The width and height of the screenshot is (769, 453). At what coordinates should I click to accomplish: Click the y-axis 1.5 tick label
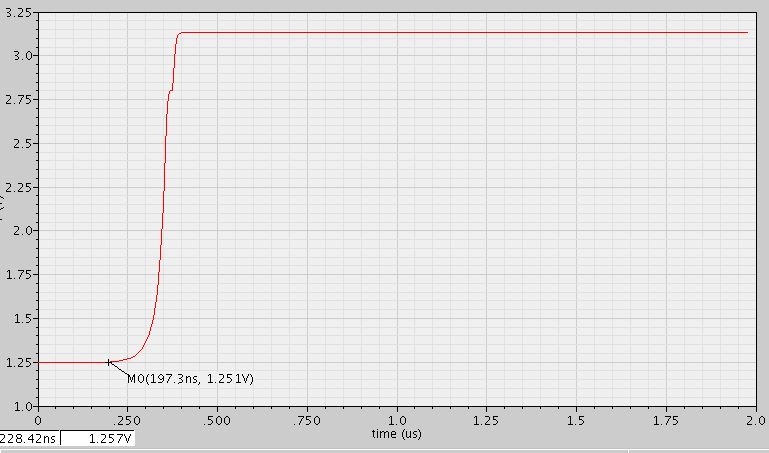point(23,319)
